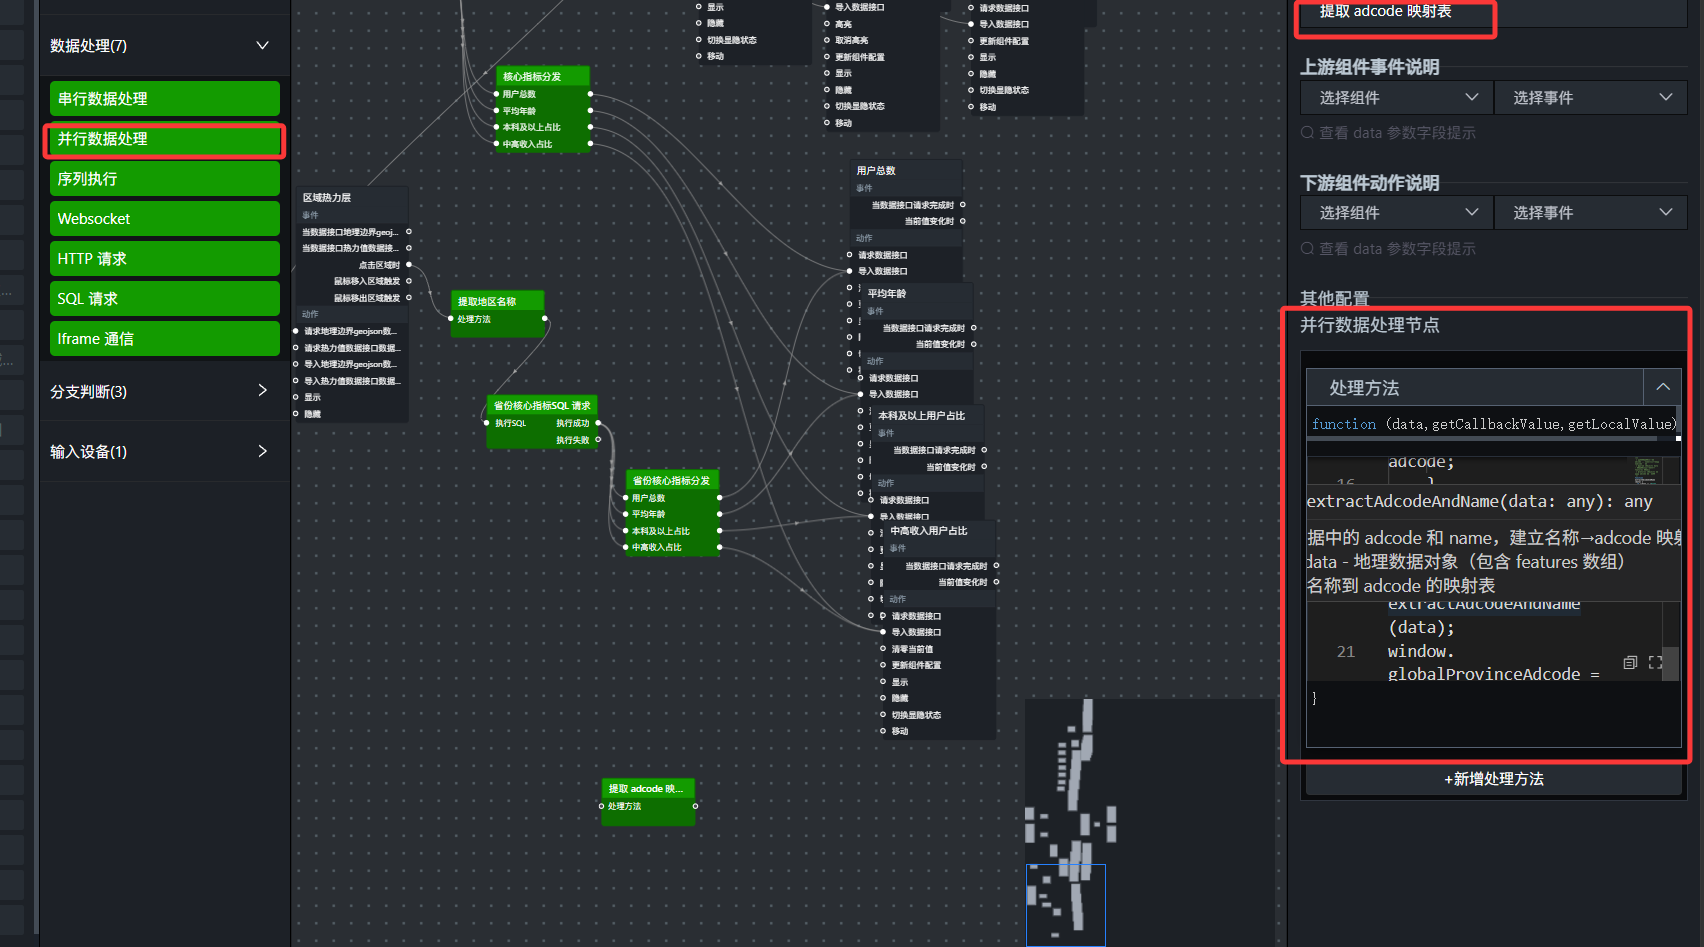Click 中高收入用户占比 切换显隐状态 port
This screenshot has width=1704, height=947.
882,715
